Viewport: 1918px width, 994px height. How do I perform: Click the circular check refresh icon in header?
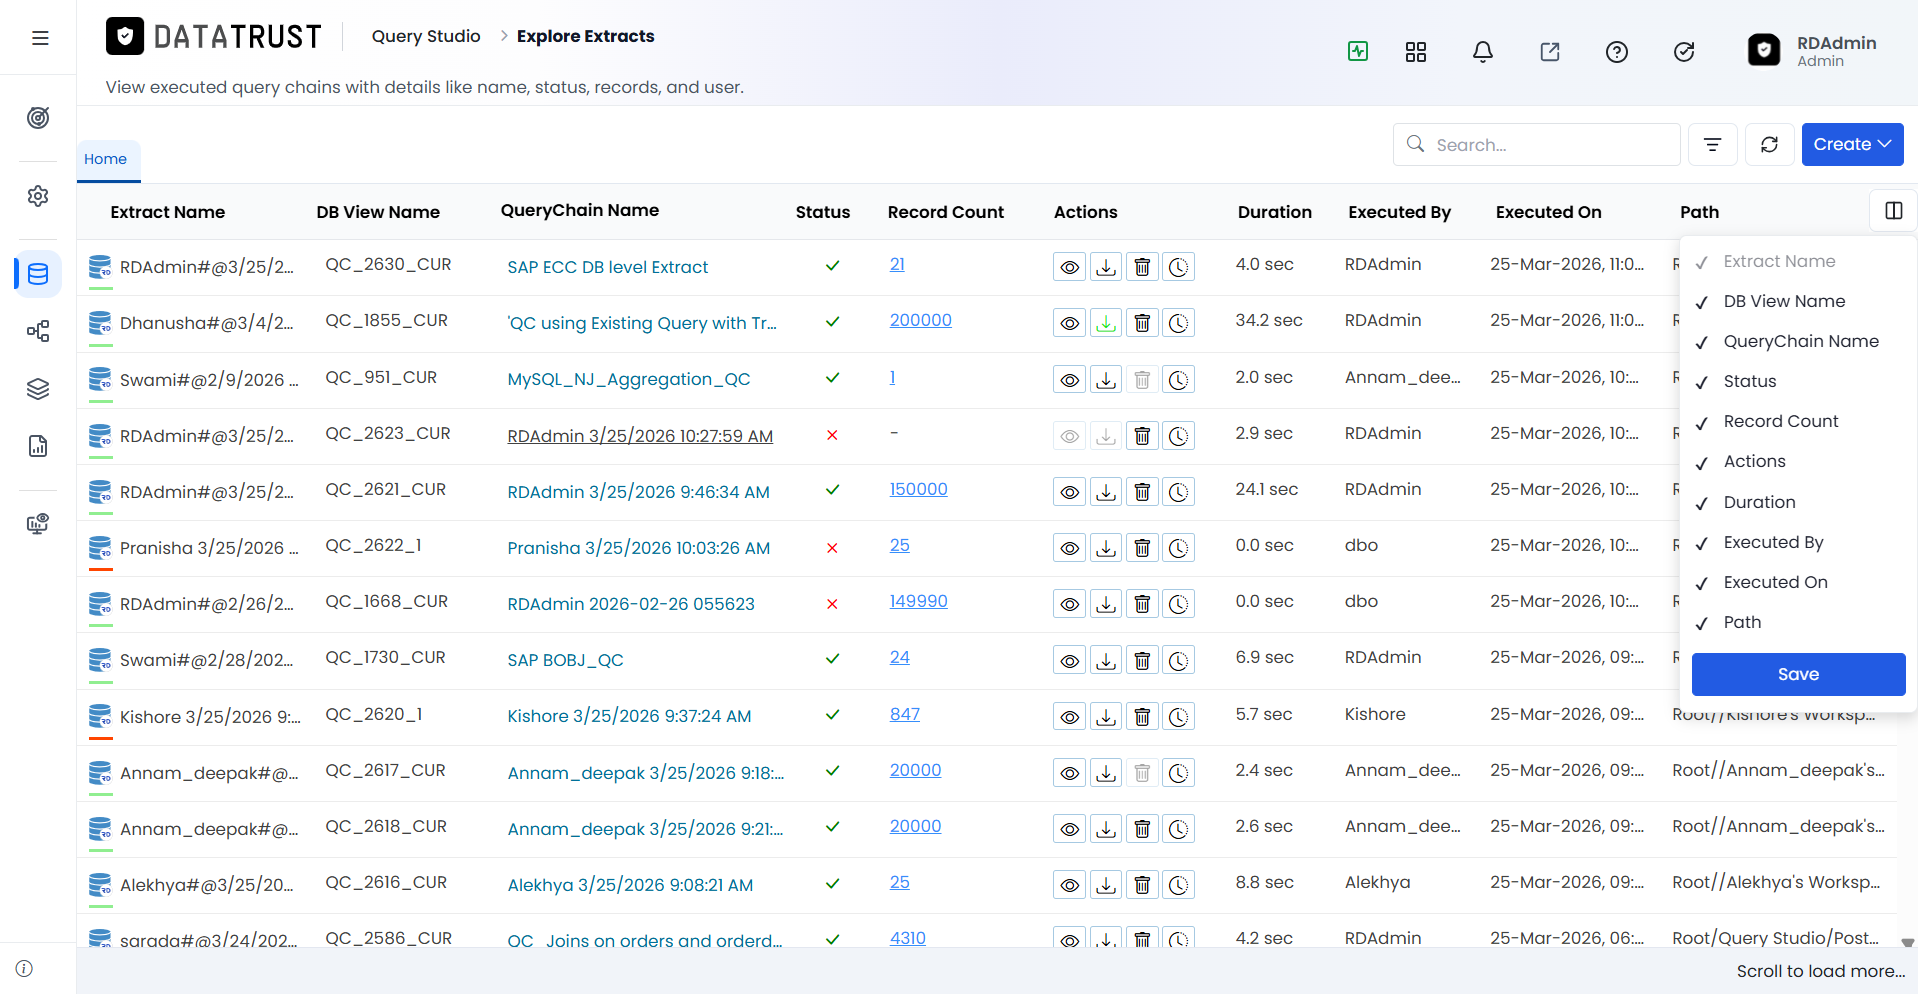(1684, 52)
